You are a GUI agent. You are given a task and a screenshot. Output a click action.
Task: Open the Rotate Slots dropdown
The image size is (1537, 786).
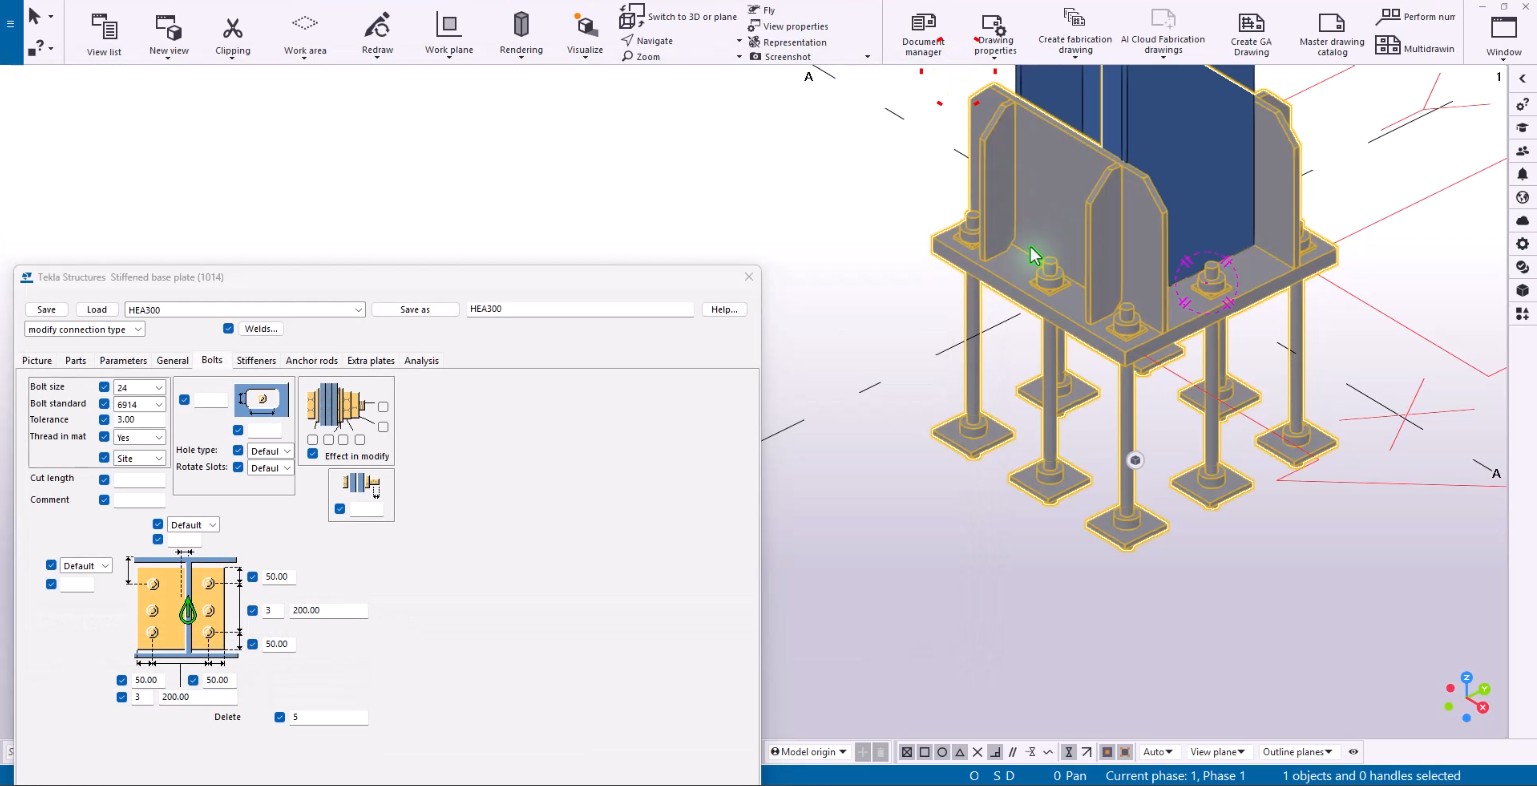[x=270, y=468]
